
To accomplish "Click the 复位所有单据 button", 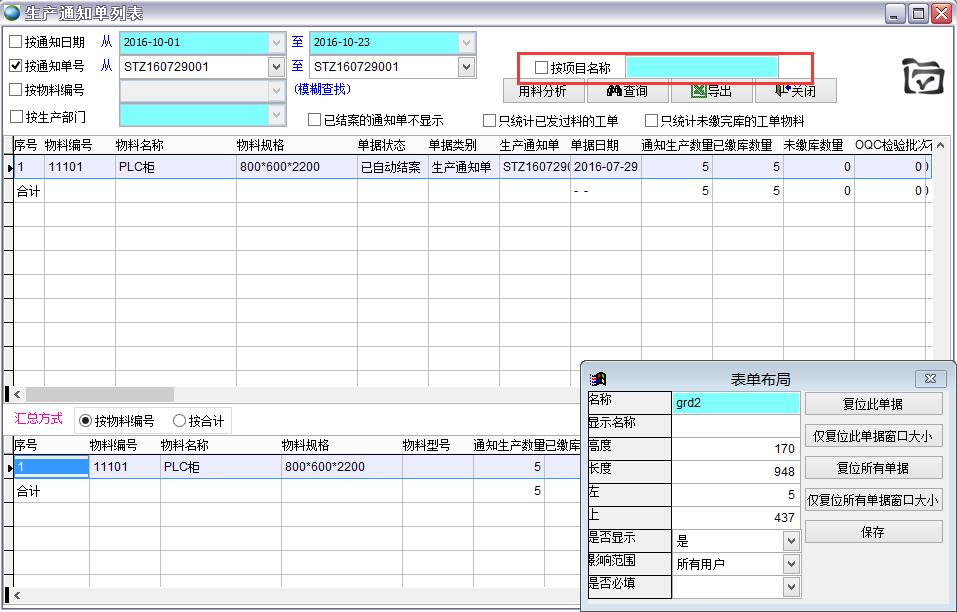I will [x=873, y=468].
